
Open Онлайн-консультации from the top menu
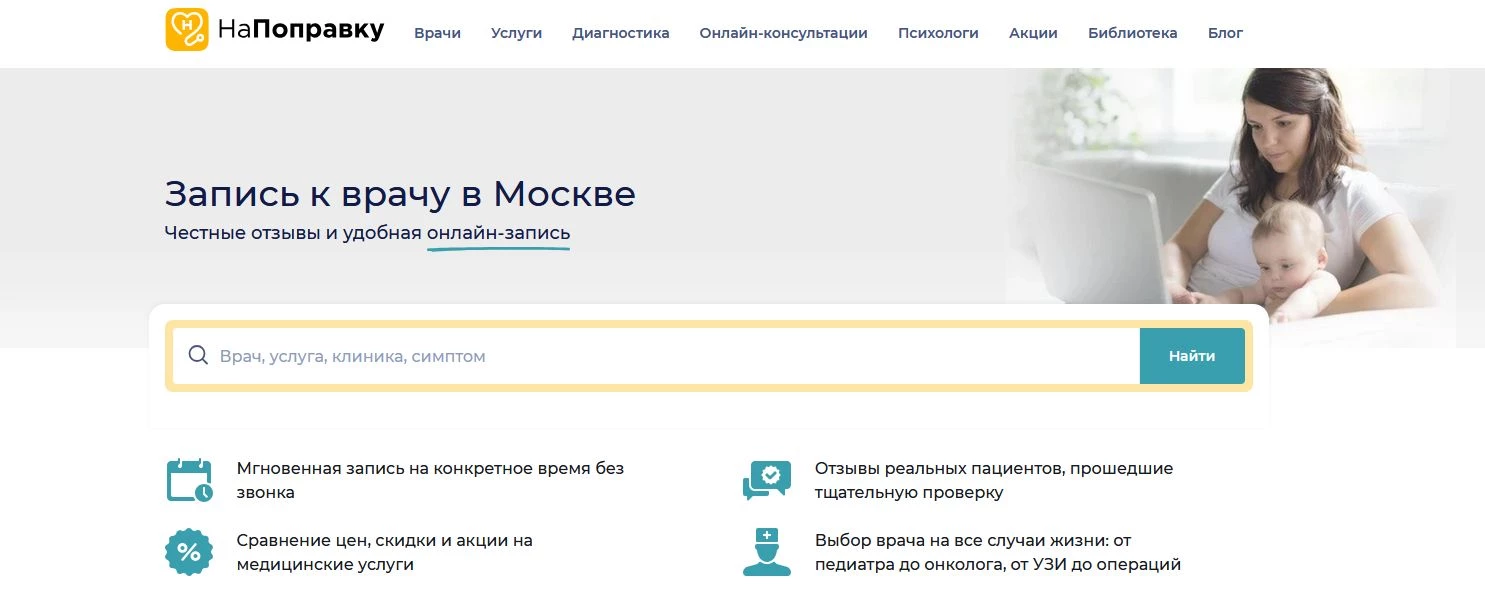[x=783, y=32]
